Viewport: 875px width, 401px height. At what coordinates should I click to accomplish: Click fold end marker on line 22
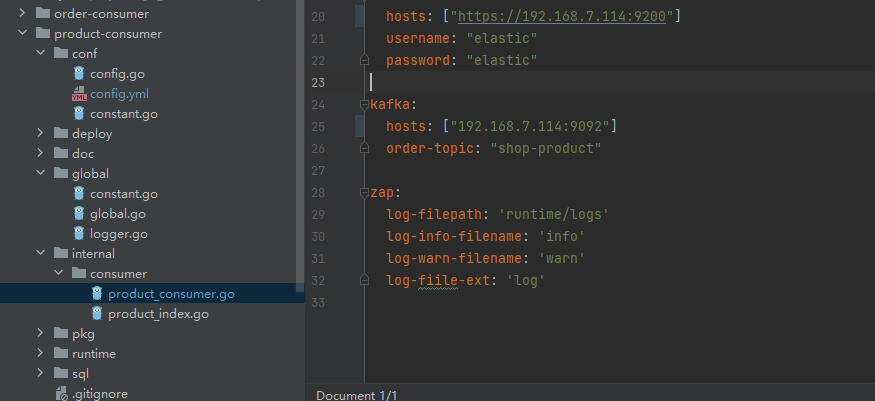coord(364,60)
